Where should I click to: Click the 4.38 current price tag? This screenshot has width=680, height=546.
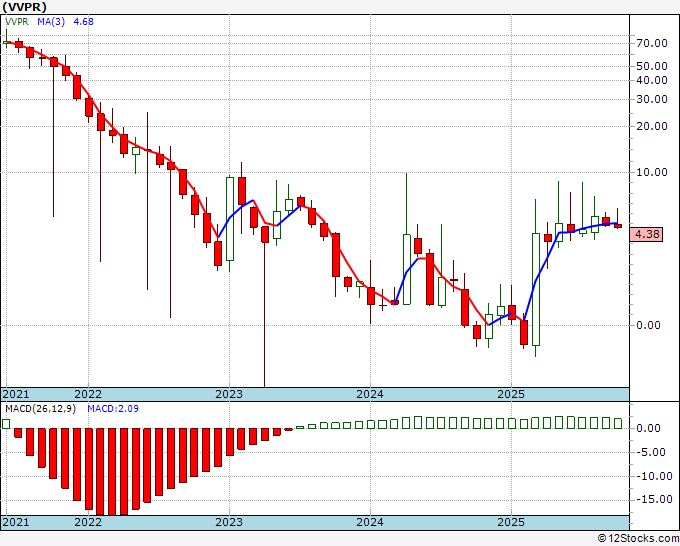tap(647, 234)
